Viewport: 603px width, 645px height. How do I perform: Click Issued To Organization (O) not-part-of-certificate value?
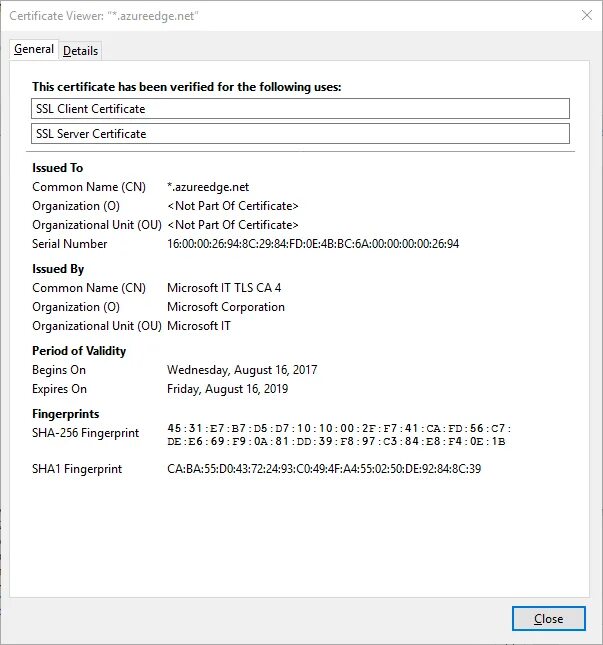point(232,206)
